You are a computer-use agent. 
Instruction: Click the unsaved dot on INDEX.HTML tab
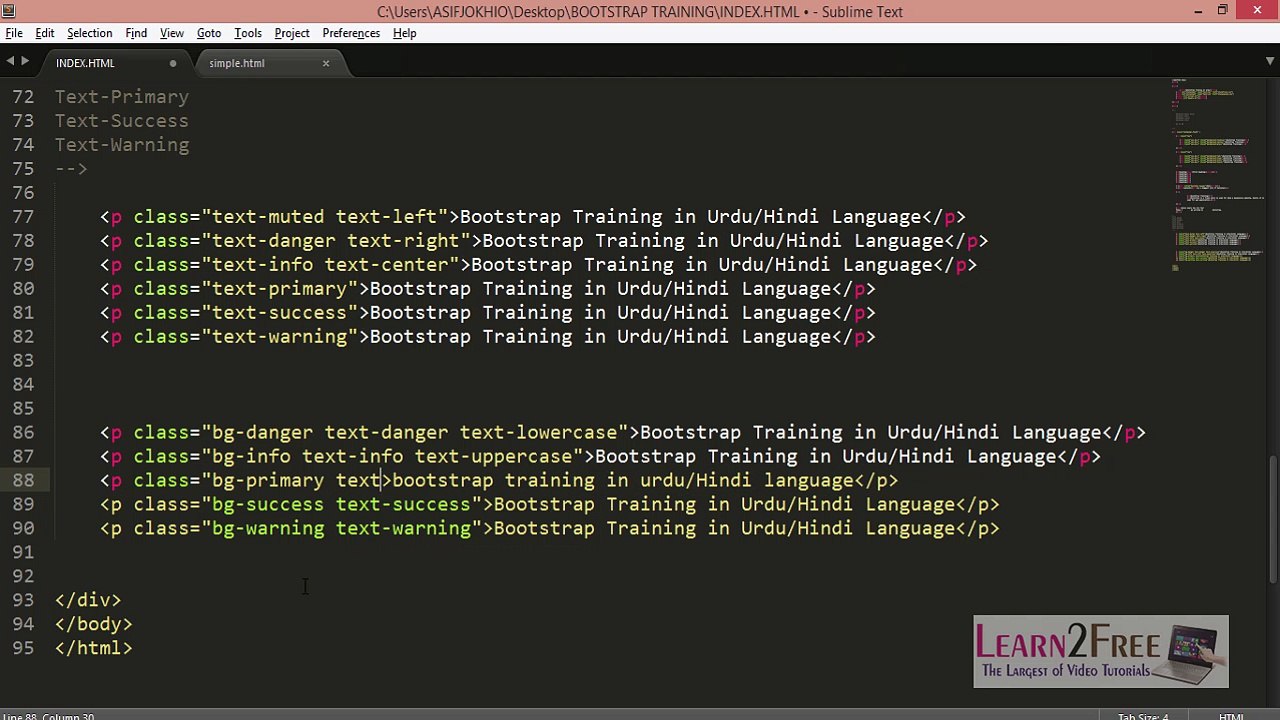point(173,63)
